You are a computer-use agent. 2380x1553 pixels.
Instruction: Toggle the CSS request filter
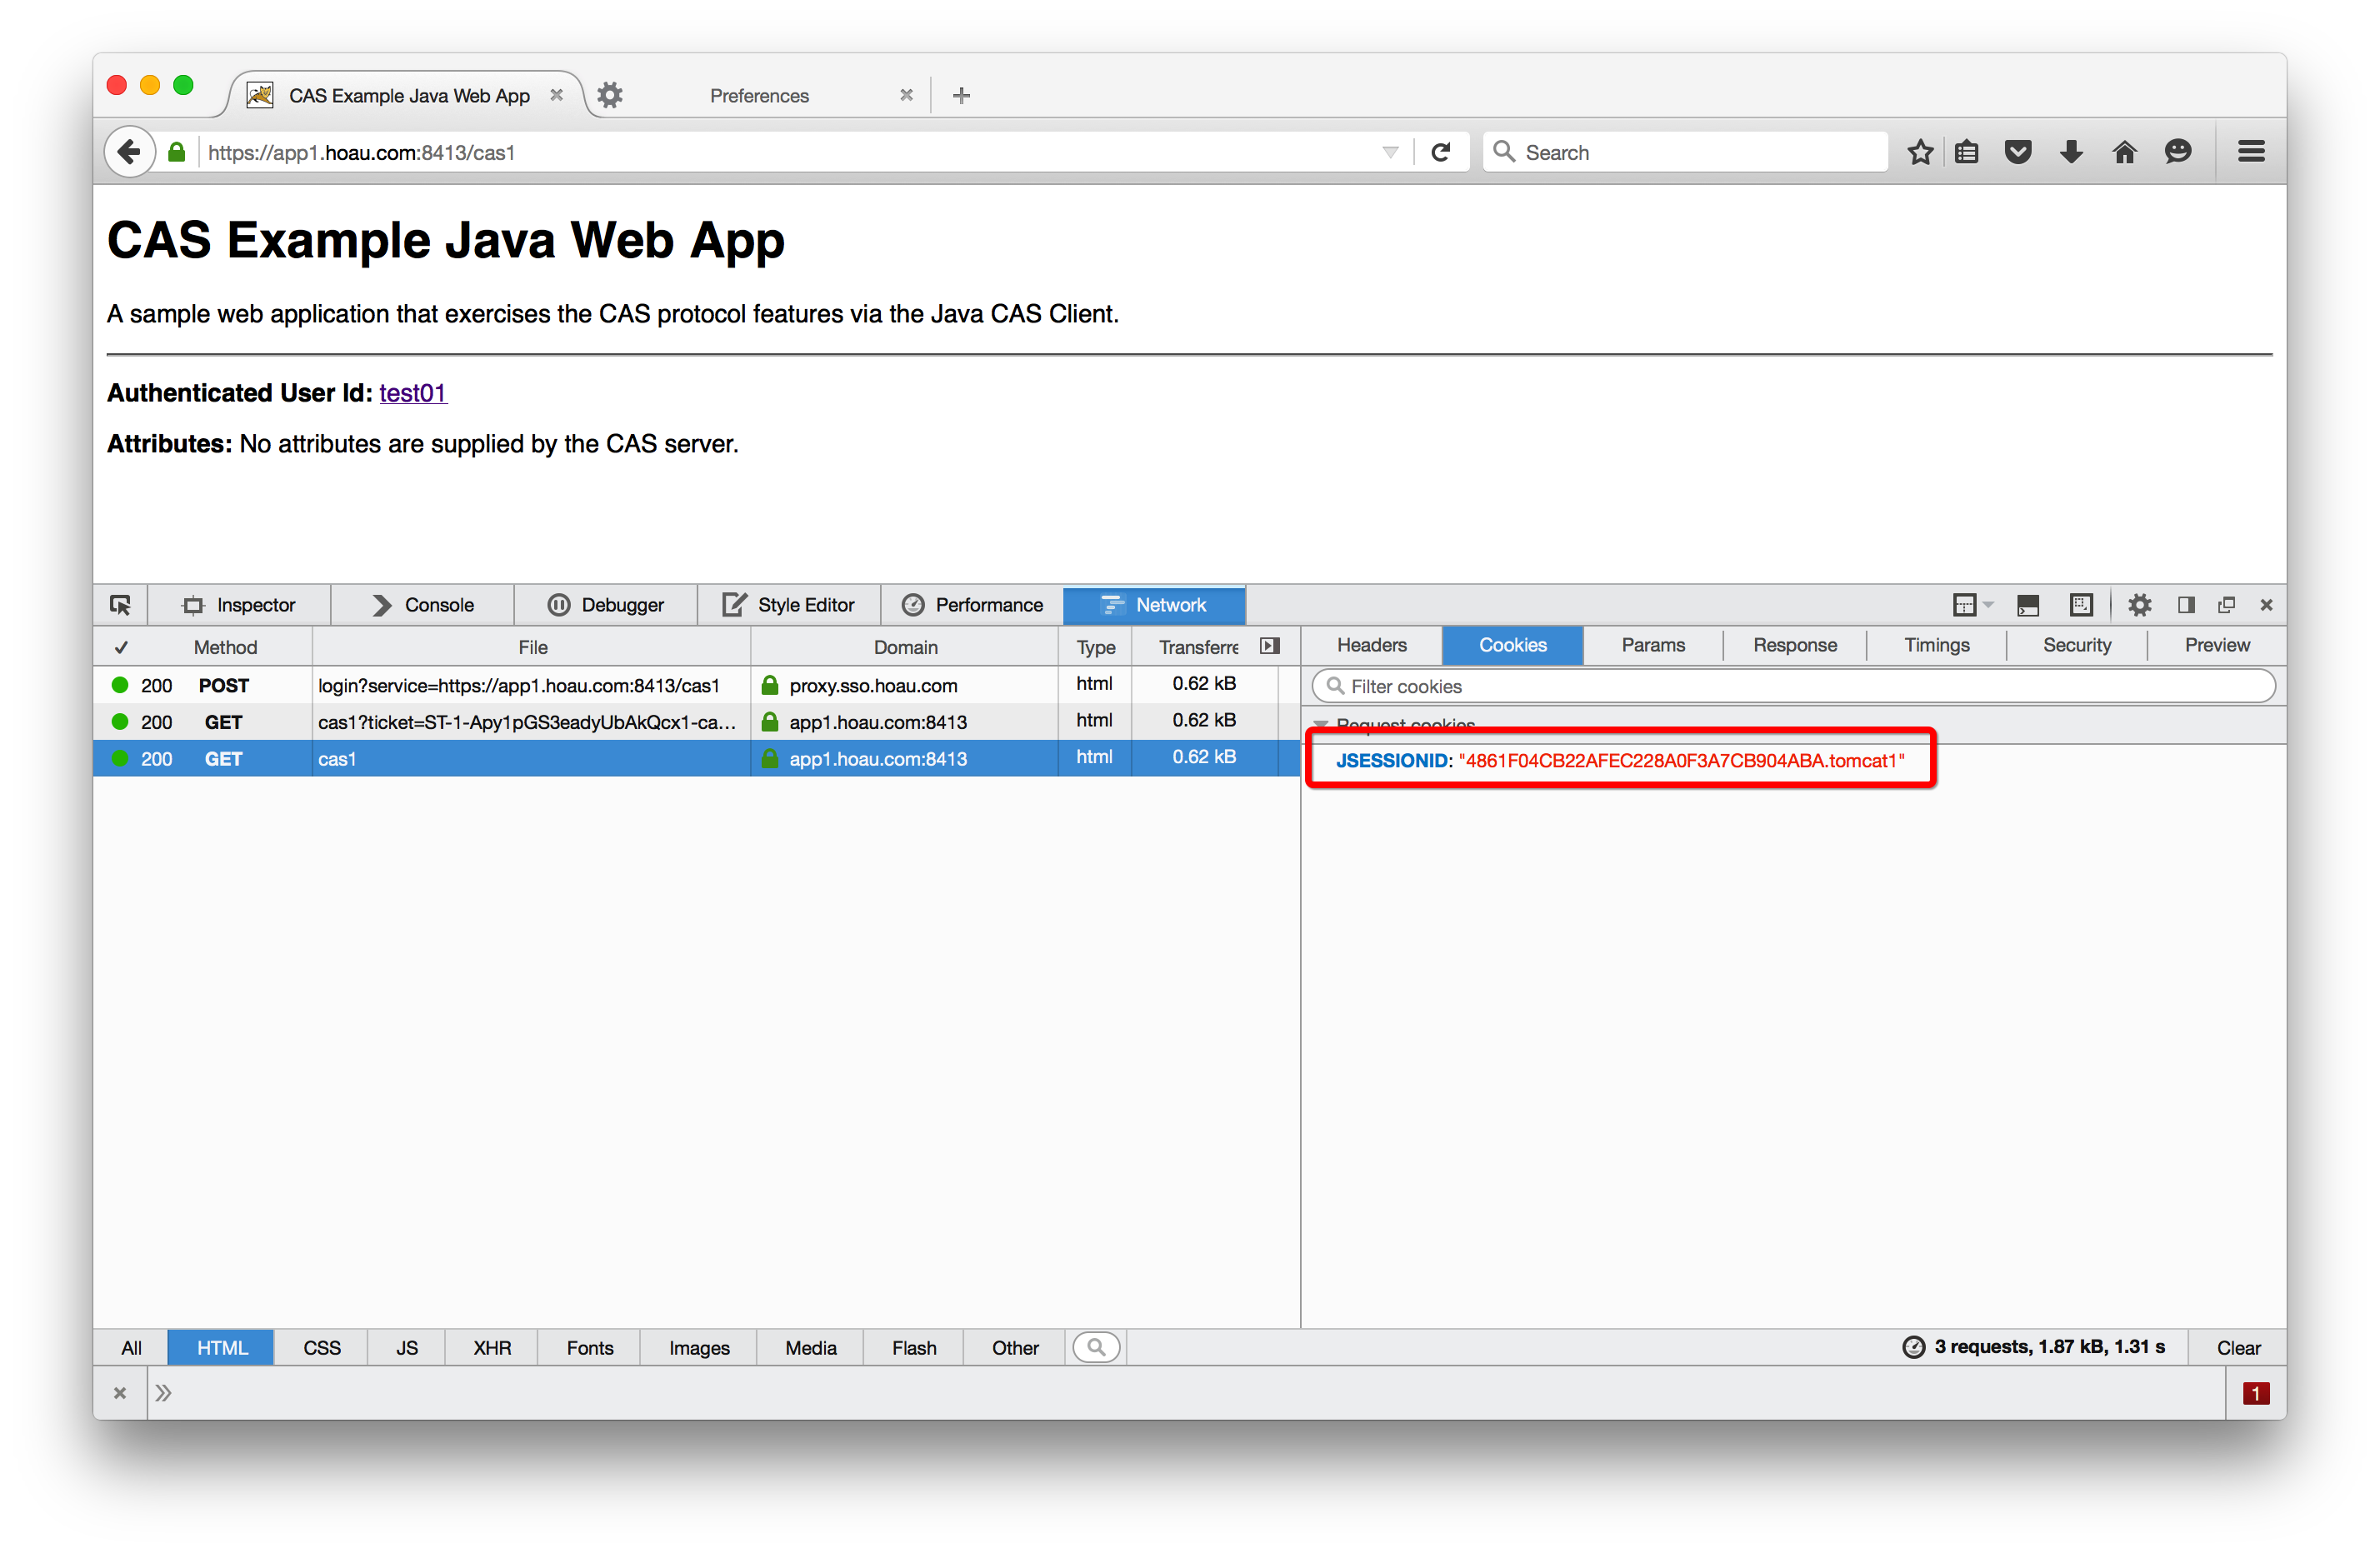click(x=322, y=1347)
